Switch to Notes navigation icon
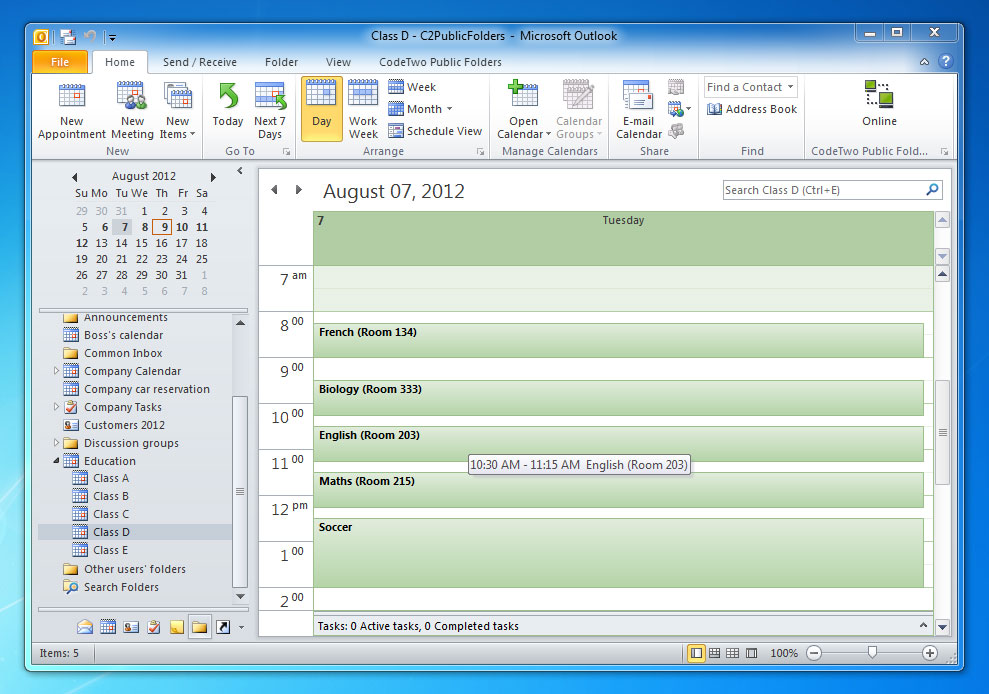Image resolution: width=989 pixels, height=694 pixels. click(177, 626)
